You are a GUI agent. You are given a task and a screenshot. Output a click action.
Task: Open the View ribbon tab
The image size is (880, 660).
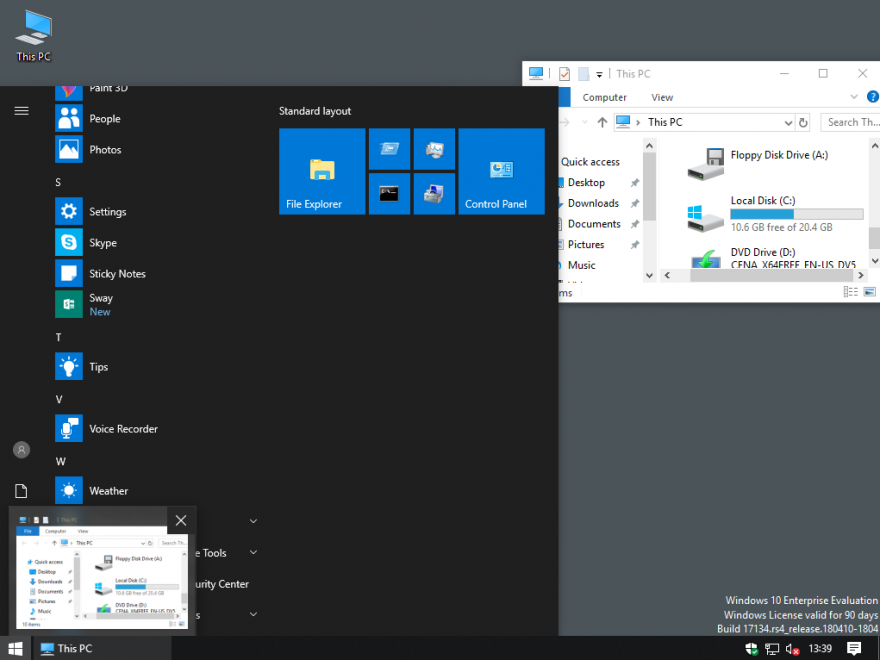point(662,97)
